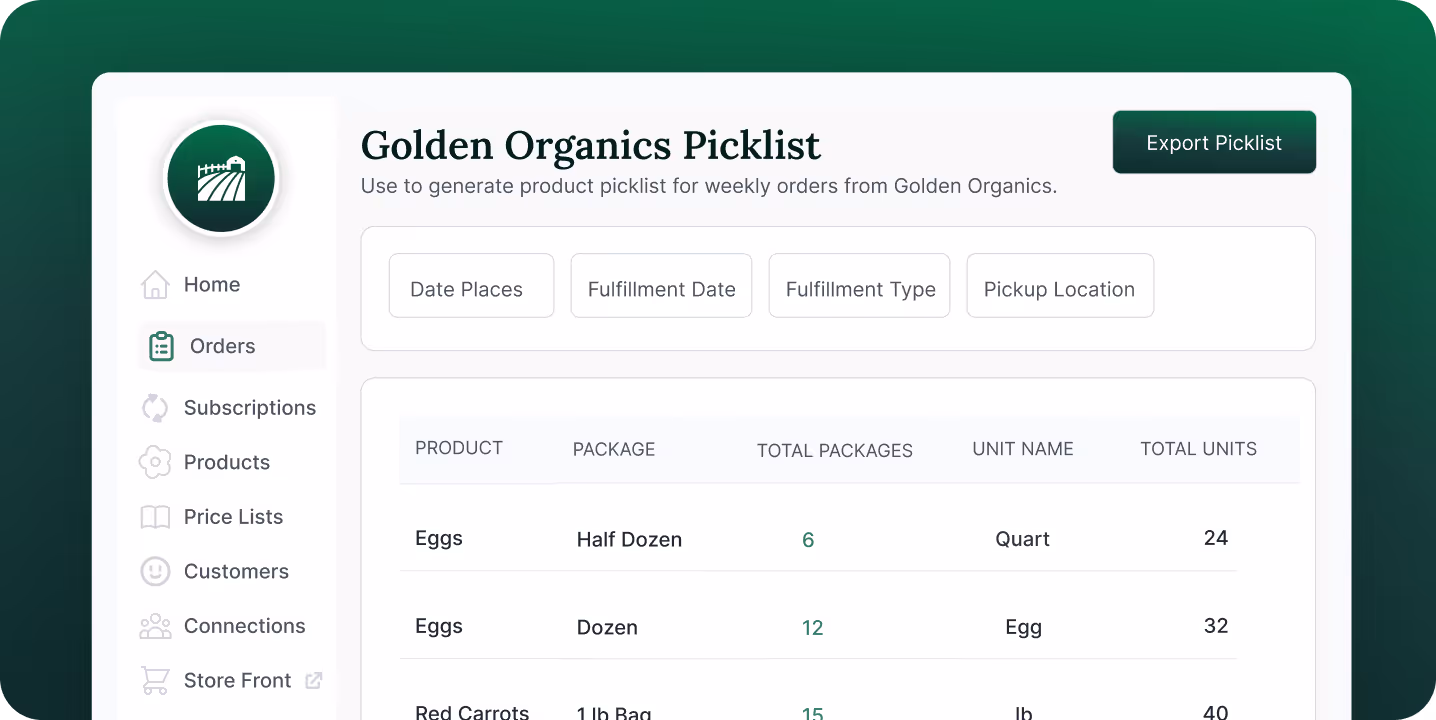Viewport: 1436px width, 720px height.
Task: Click the Export Picklist button
Action: click(x=1213, y=142)
